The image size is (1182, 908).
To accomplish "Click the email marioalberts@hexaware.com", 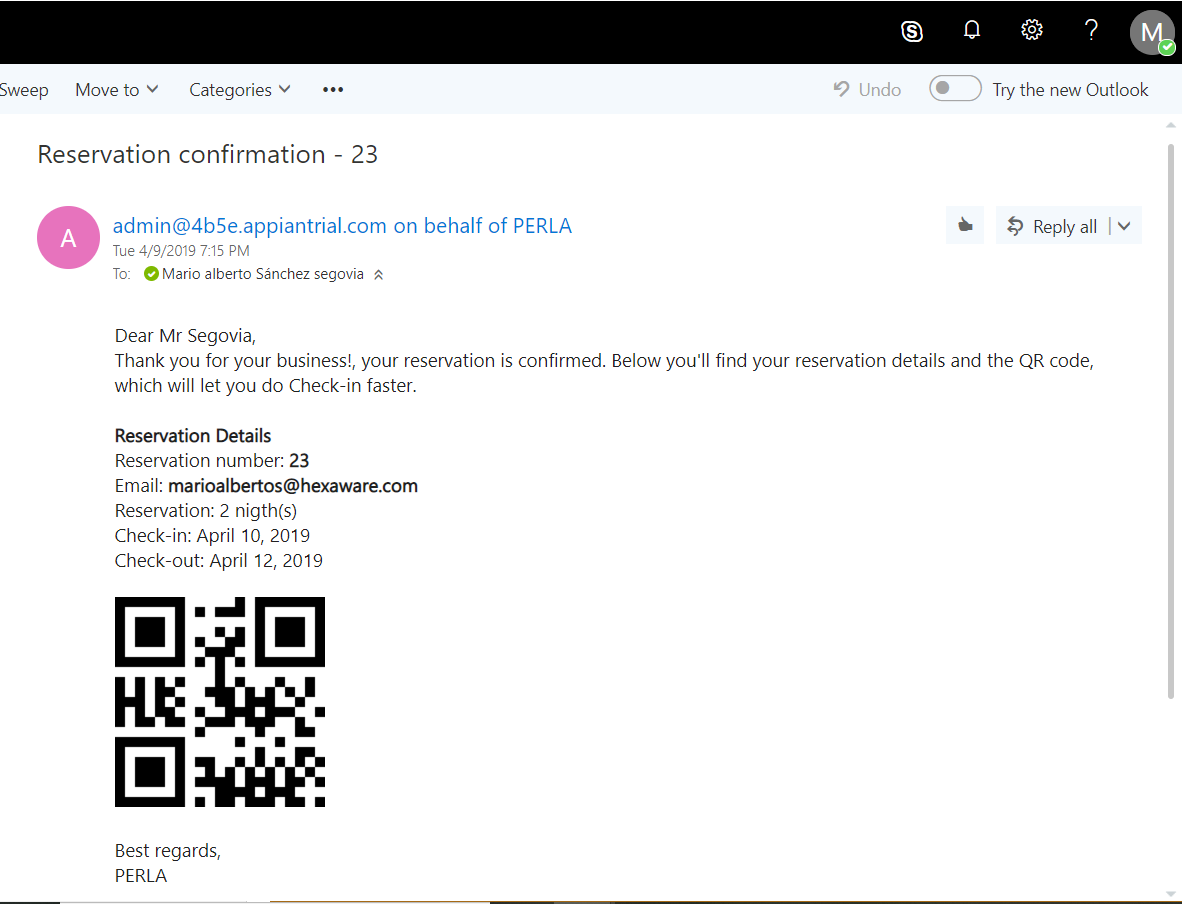I will click(292, 486).
